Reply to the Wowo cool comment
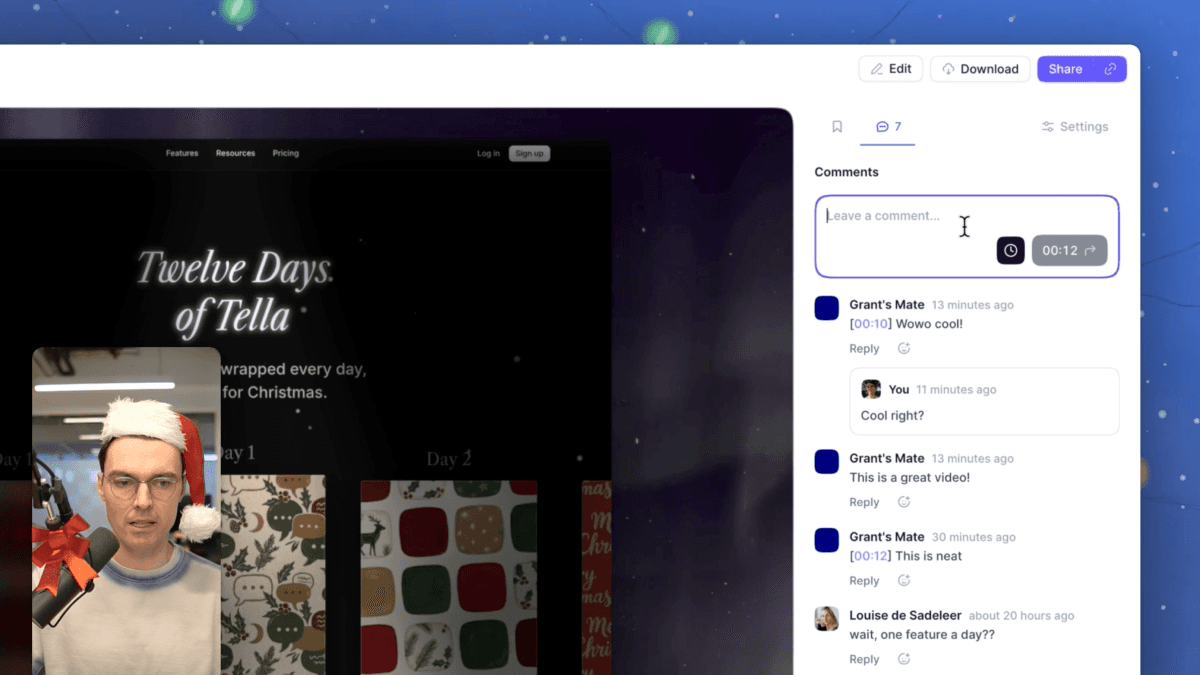 click(864, 349)
